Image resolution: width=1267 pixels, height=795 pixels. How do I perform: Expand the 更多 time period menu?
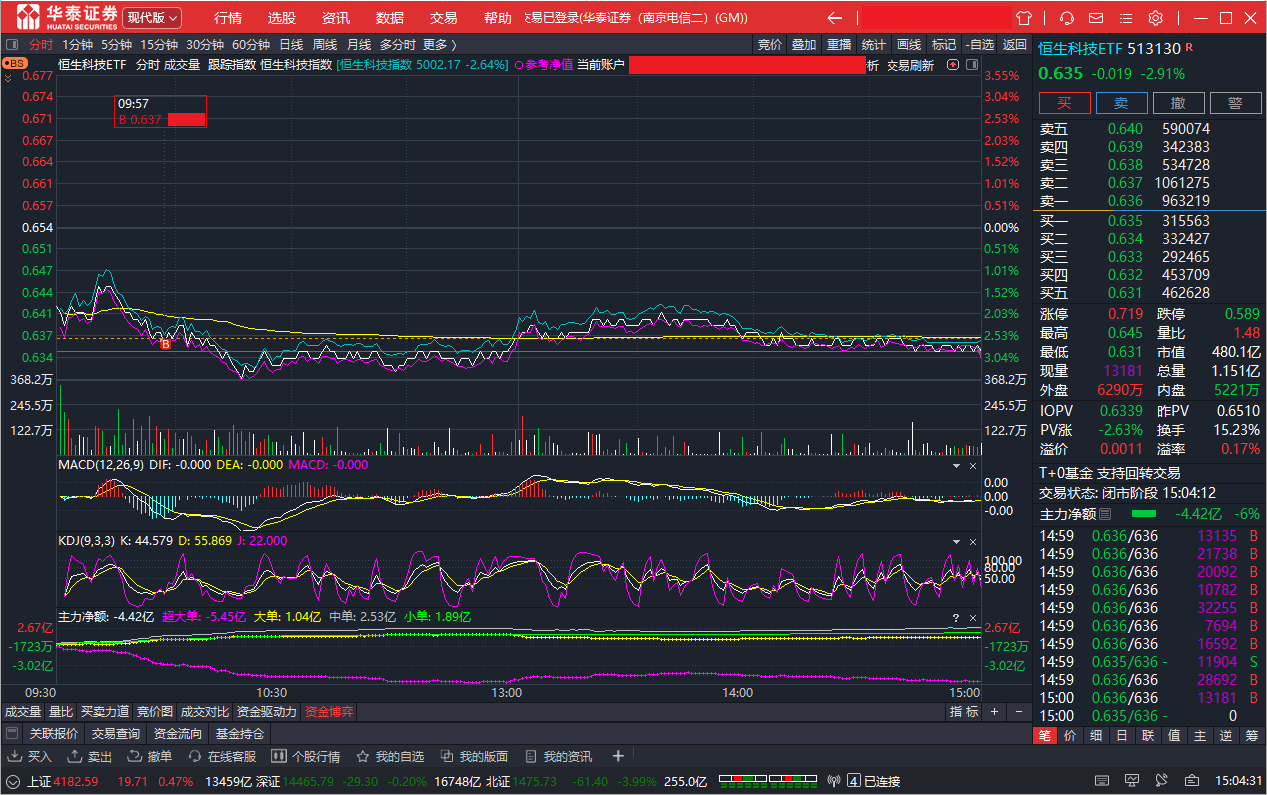point(440,44)
